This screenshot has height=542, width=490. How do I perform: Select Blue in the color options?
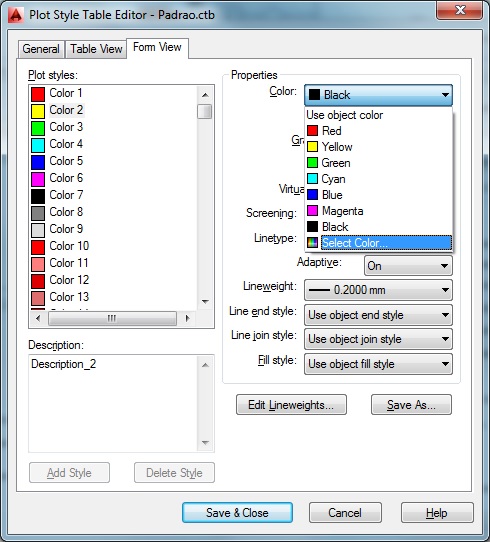click(379, 195)
